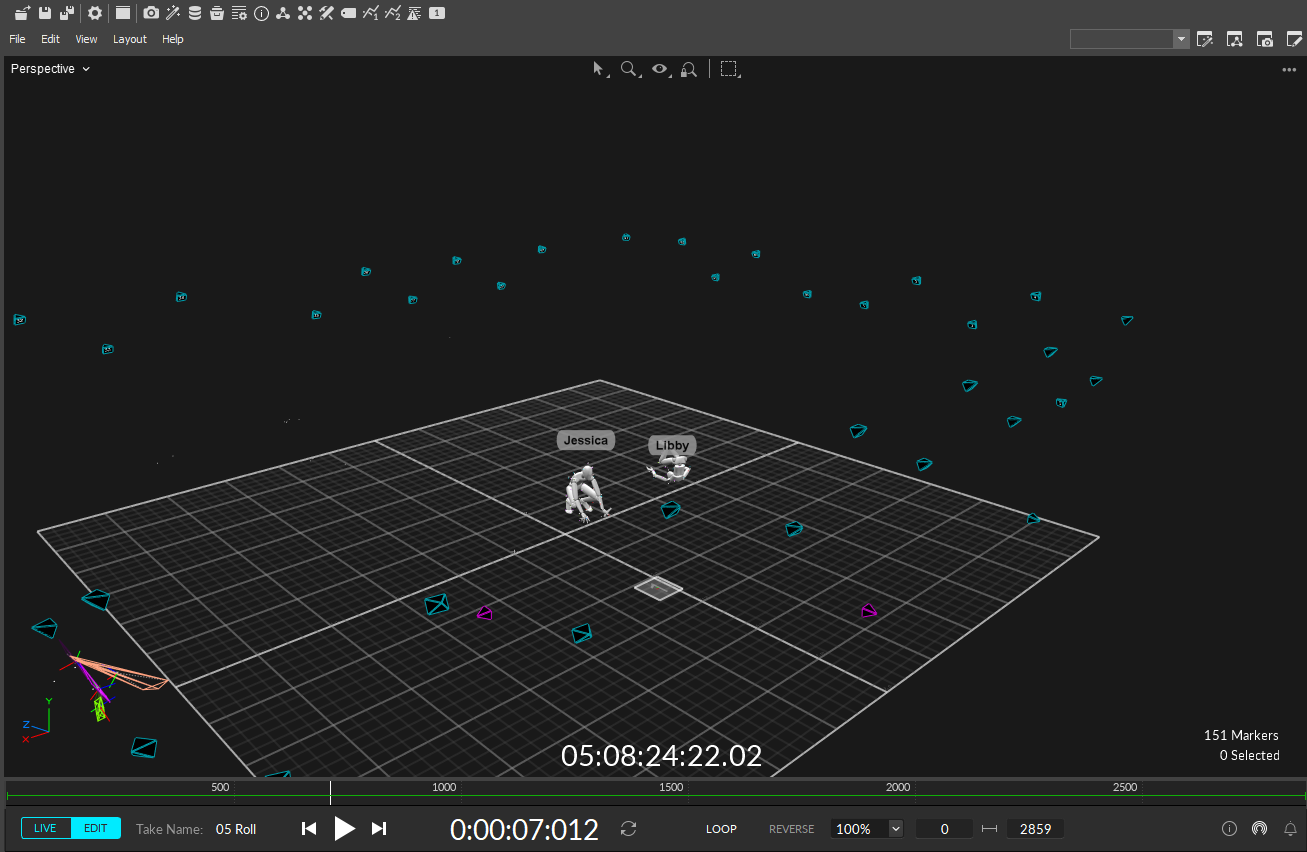Activate the zoom magnifier tool in viewport

coord(628,68)
